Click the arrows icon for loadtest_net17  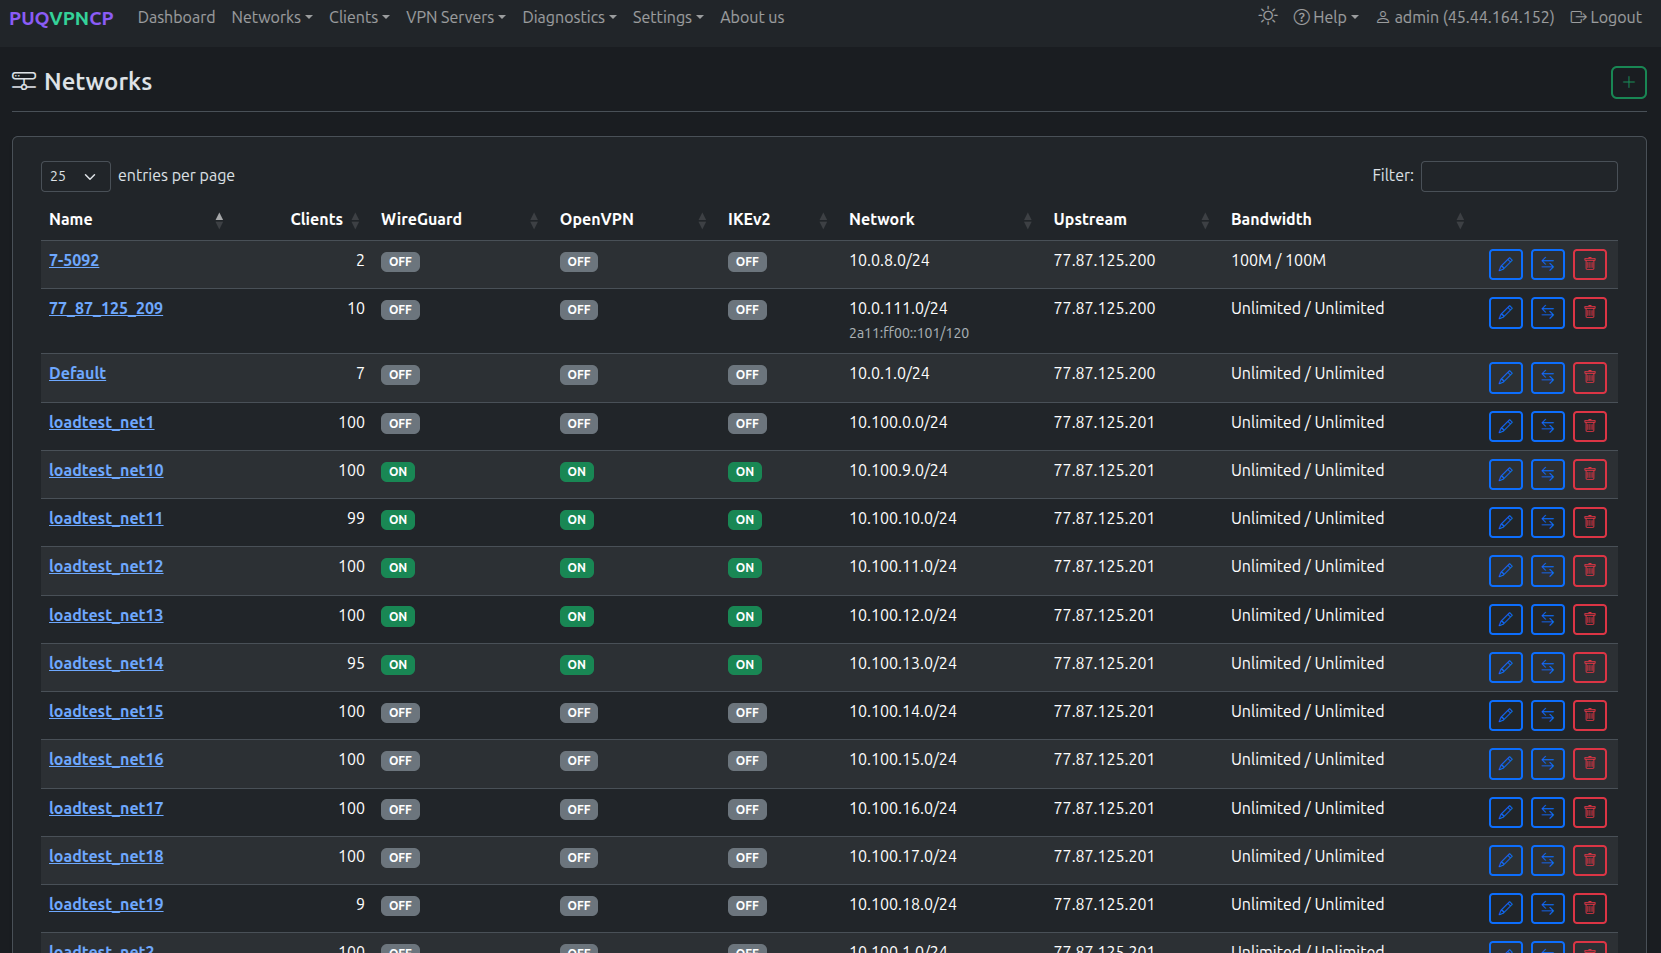point(1547,812)
